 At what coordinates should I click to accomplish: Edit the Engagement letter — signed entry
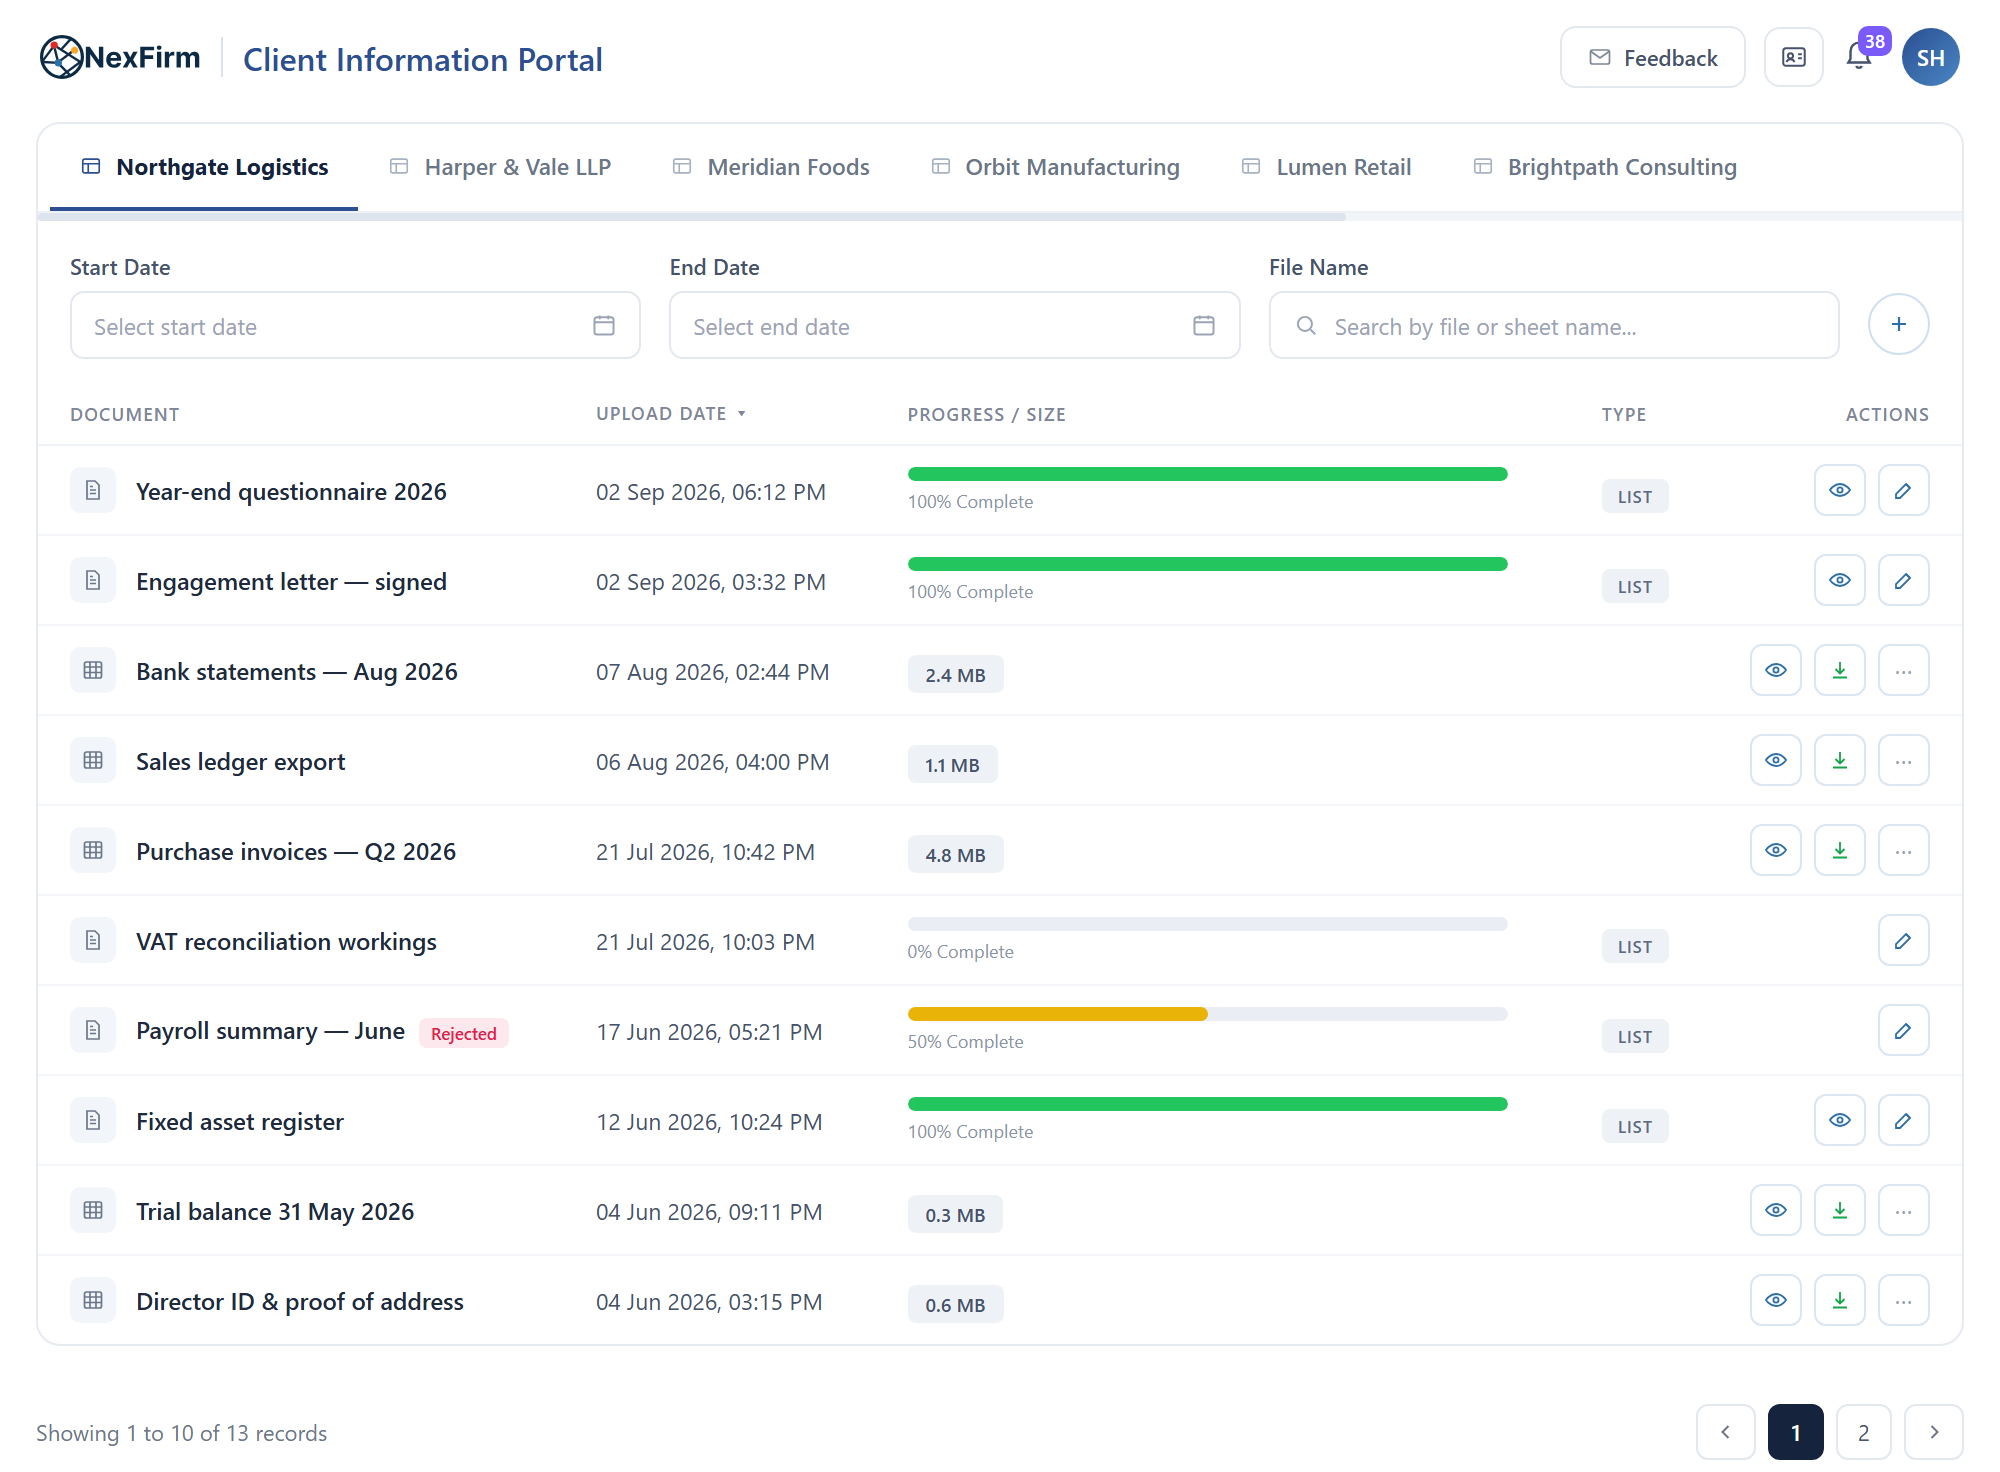[x=1903, y=580]
